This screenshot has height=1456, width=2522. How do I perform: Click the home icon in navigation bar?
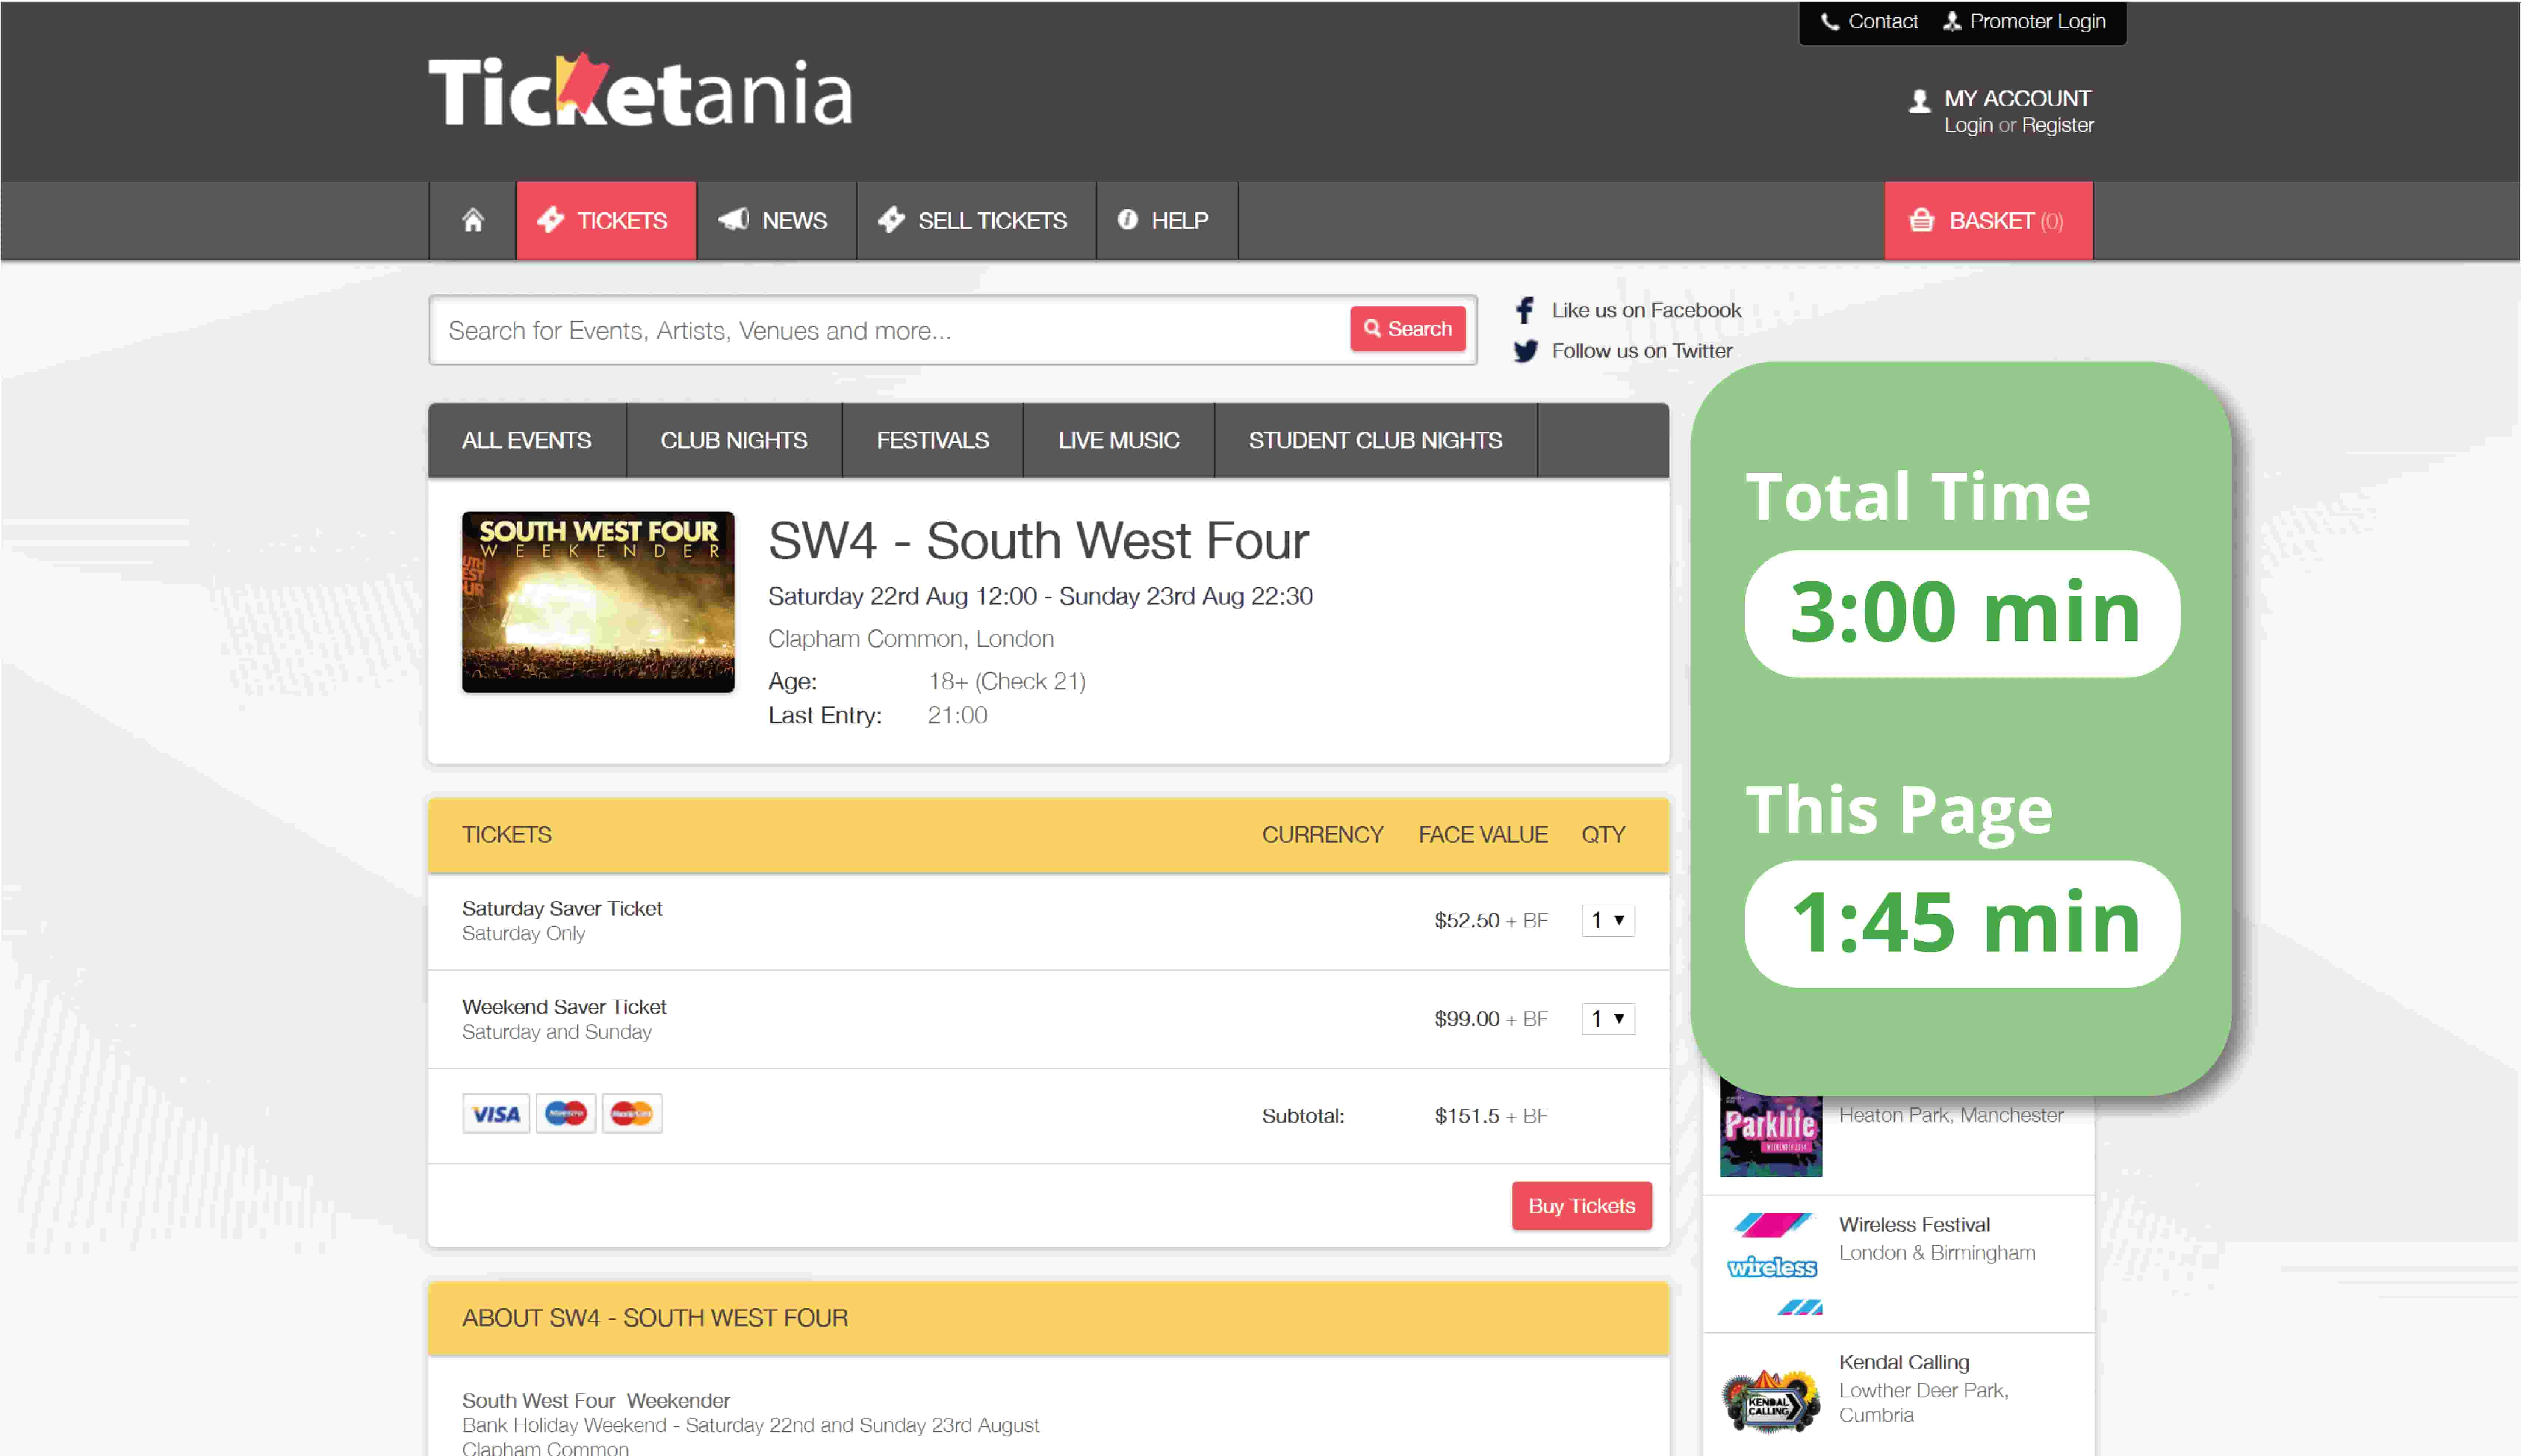tap(473, 220)
